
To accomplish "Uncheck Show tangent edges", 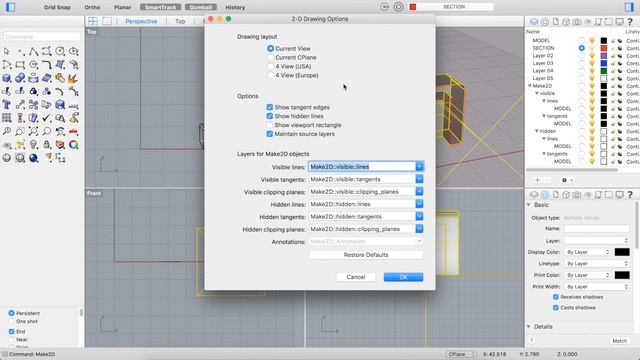I will pos(269,107).
